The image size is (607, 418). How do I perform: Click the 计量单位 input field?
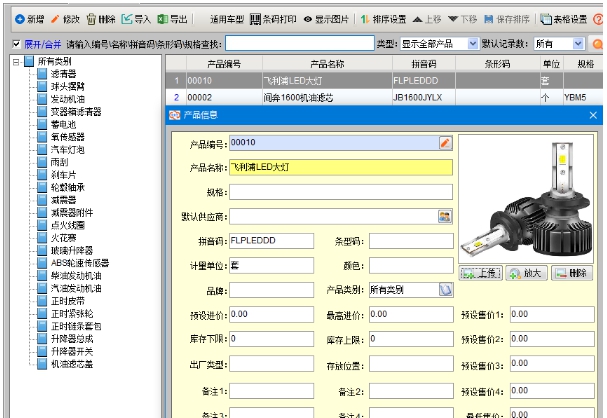(271, 266)
